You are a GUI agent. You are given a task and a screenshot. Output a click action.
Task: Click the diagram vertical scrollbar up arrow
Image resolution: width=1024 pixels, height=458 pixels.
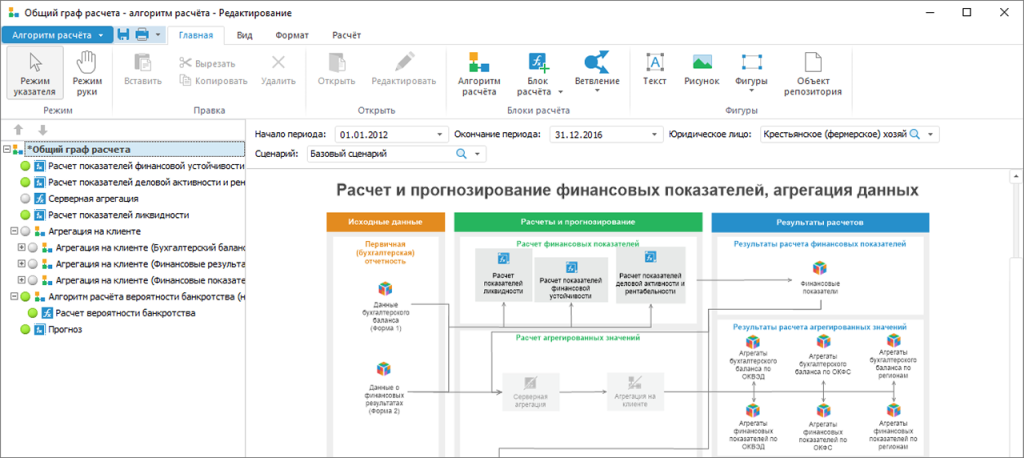(x=1016, y=176)
